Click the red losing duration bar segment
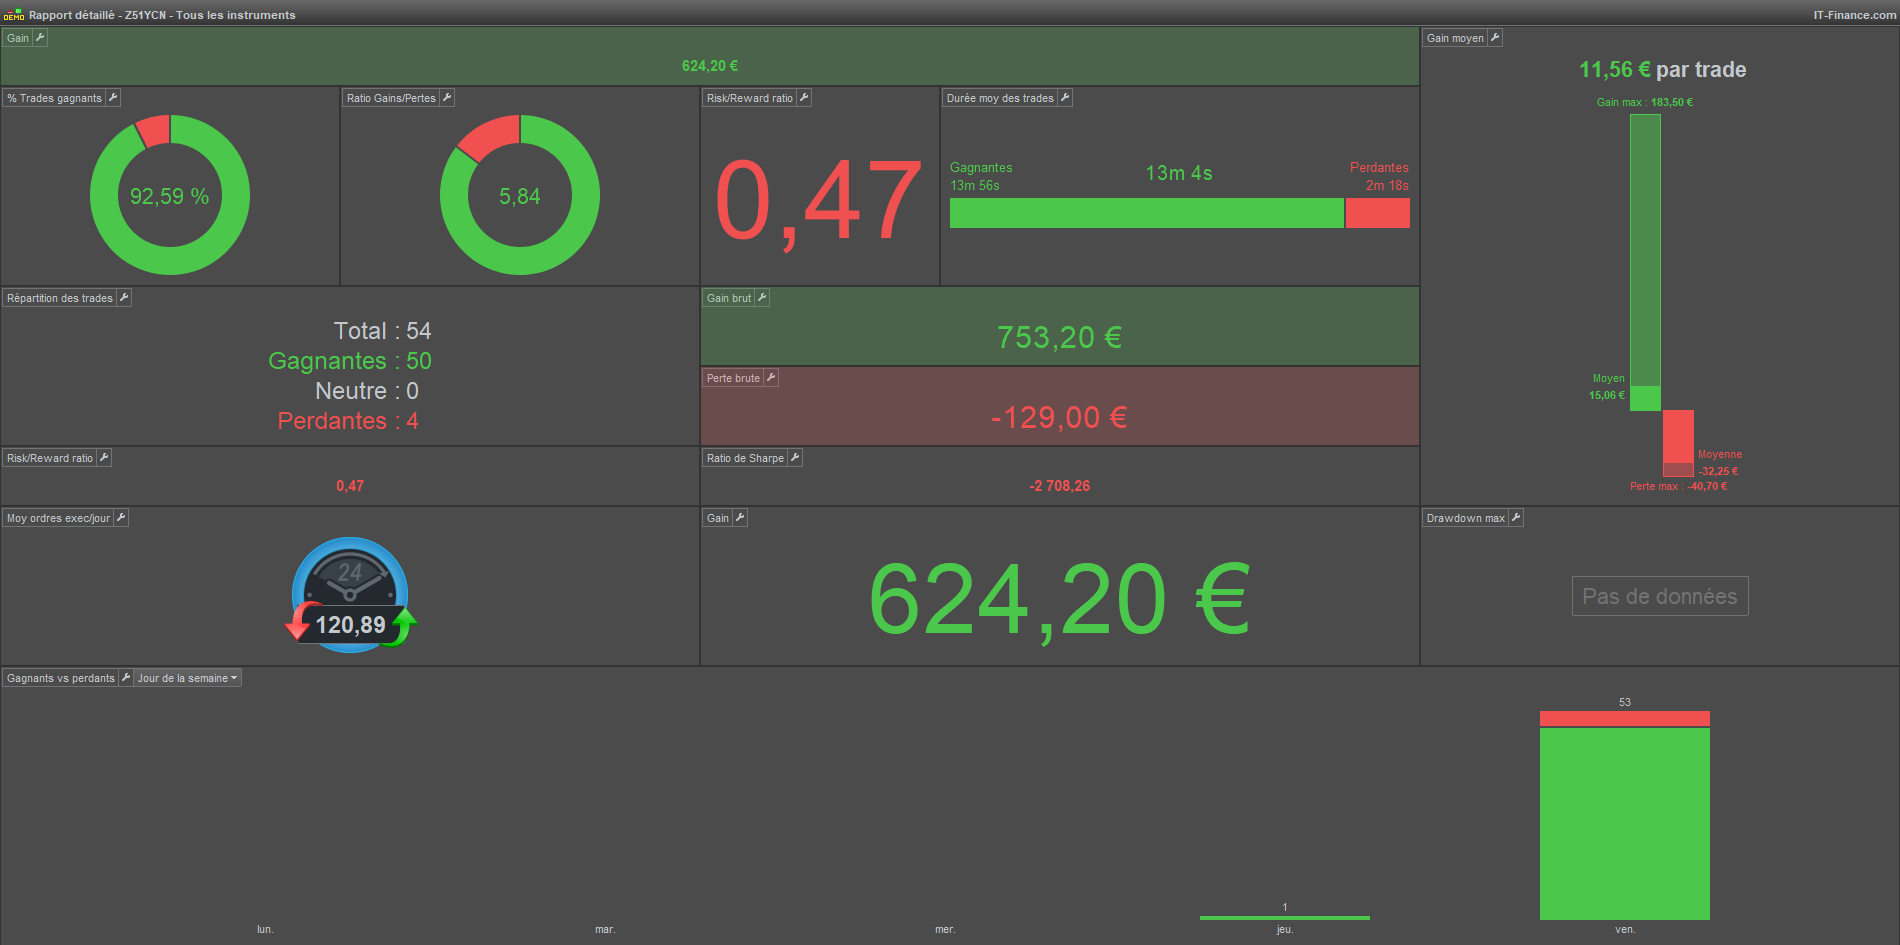Screen dimensions: 1900x945 tap(1378, 213)
